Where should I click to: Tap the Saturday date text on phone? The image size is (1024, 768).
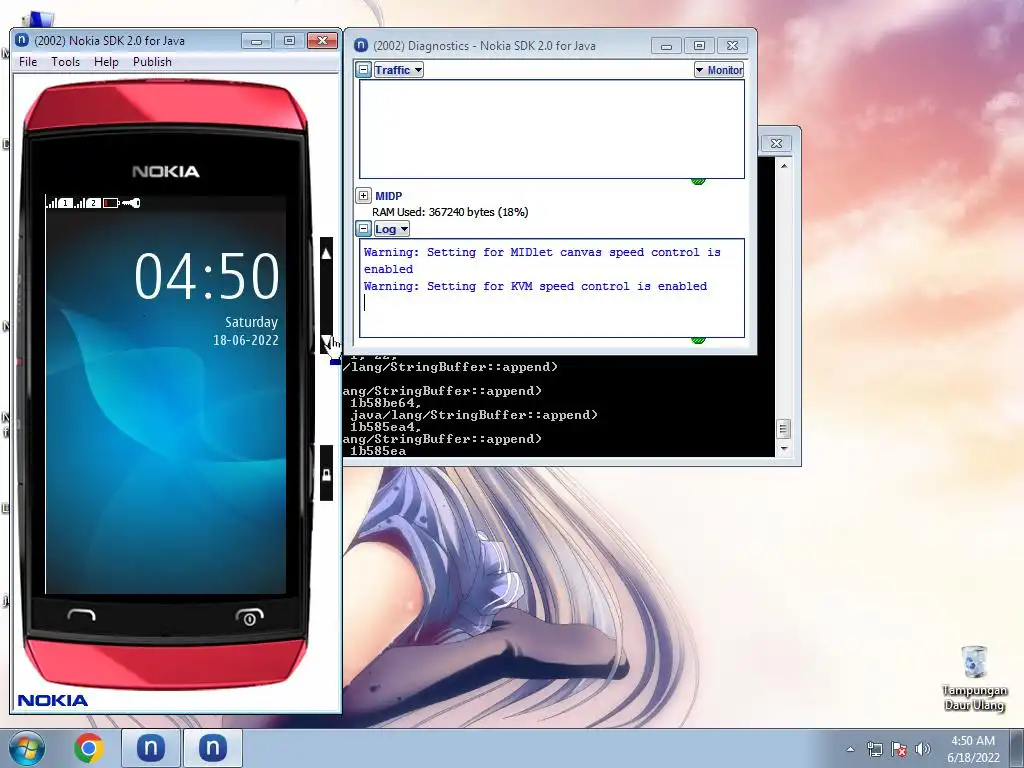pyautogui.click(x=251, y=322)
